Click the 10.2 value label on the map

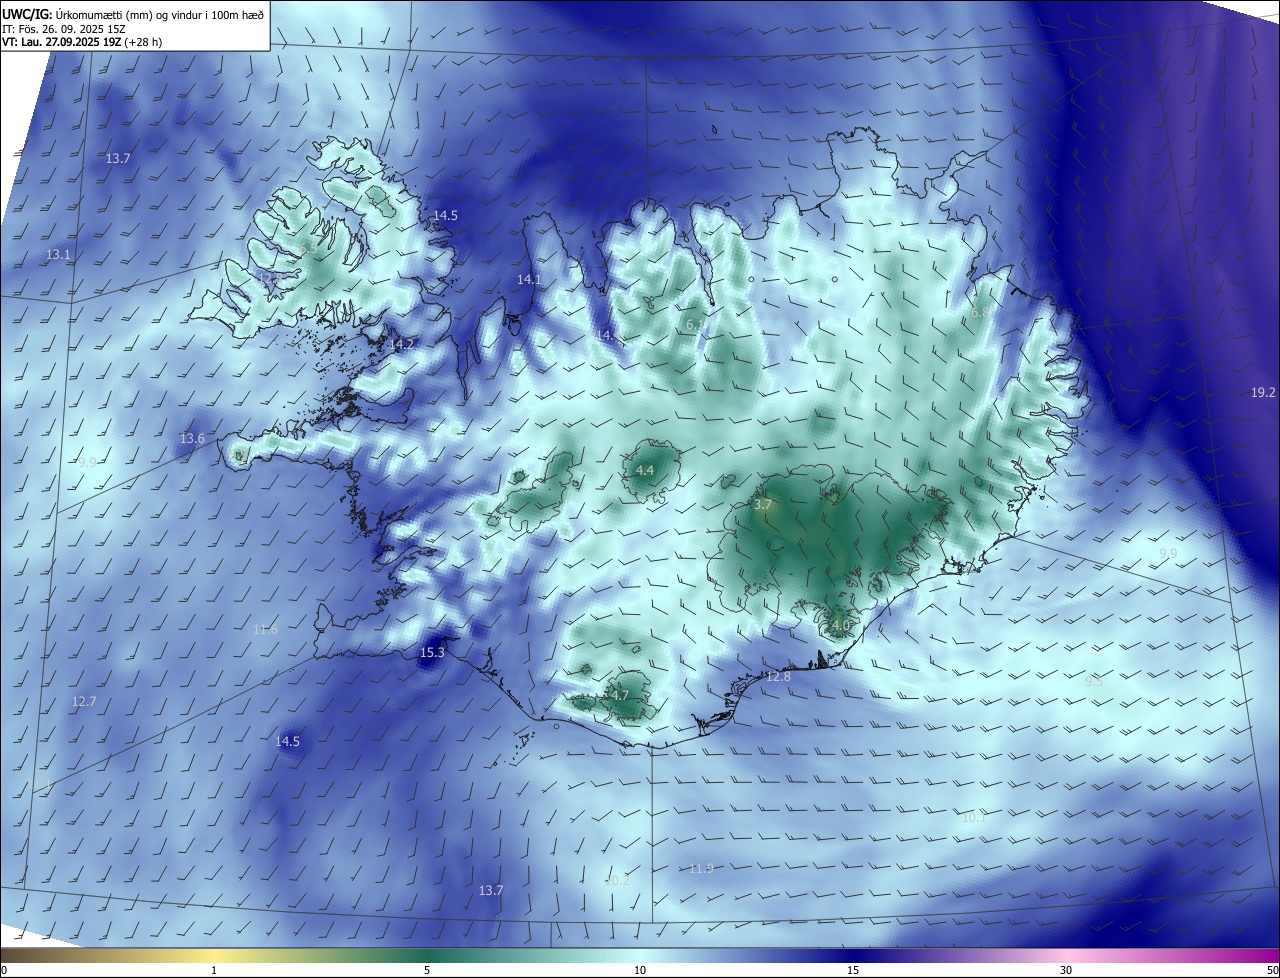[618, 881]
